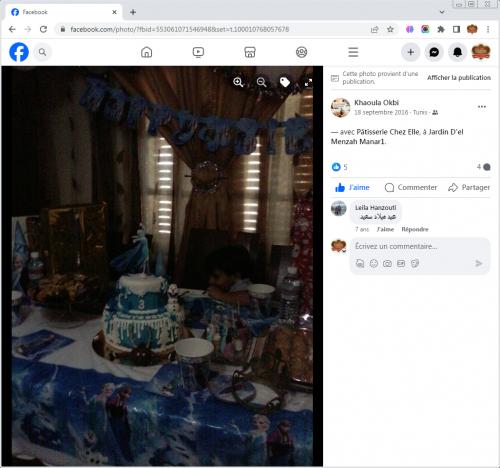Open the Marketplace icon
The image size is (500, 468).
click(x=250, y=52)
